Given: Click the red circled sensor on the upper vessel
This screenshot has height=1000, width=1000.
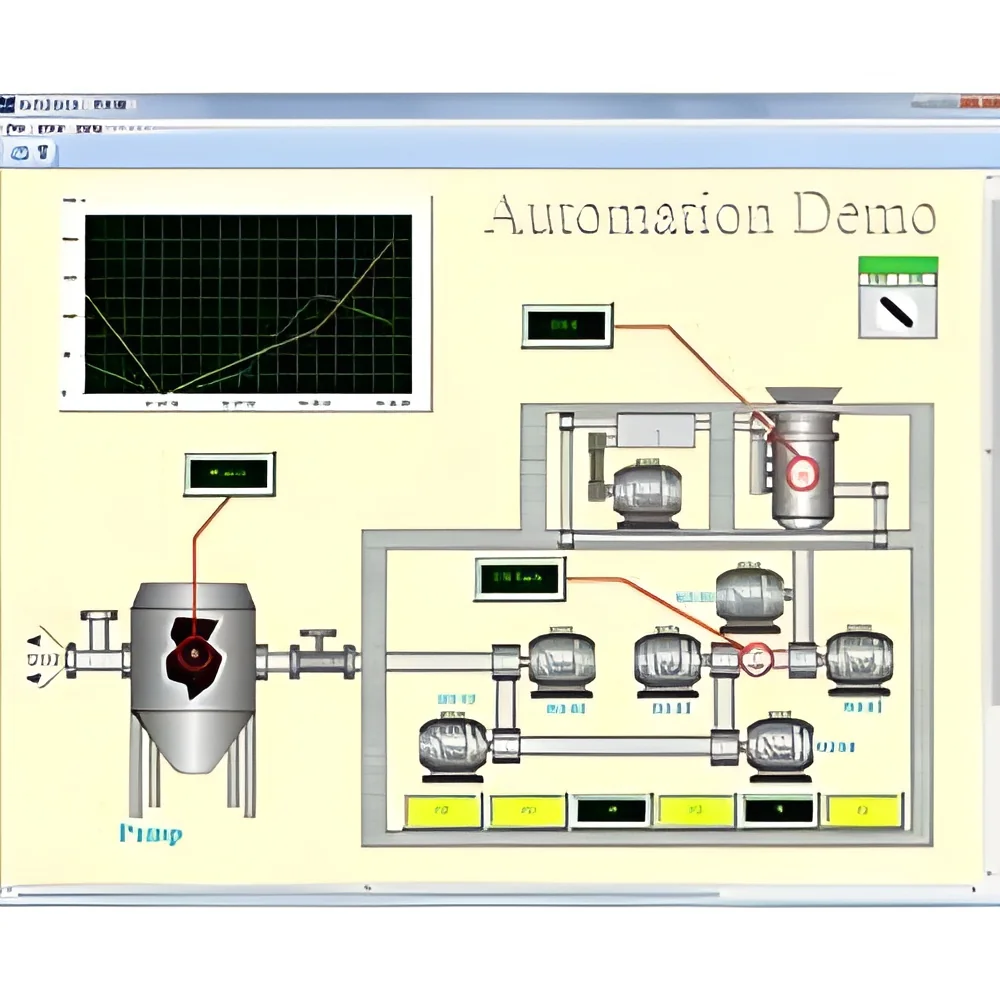Looking at the screenshot, I should click(x=802, y=474).
